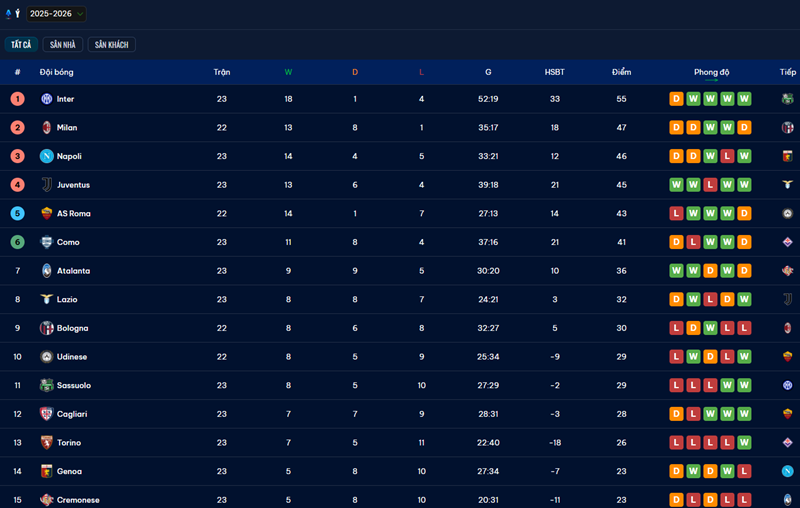The image size is (800, 508).
Task: Click the Serie A league icon
Action: (12, 14)
